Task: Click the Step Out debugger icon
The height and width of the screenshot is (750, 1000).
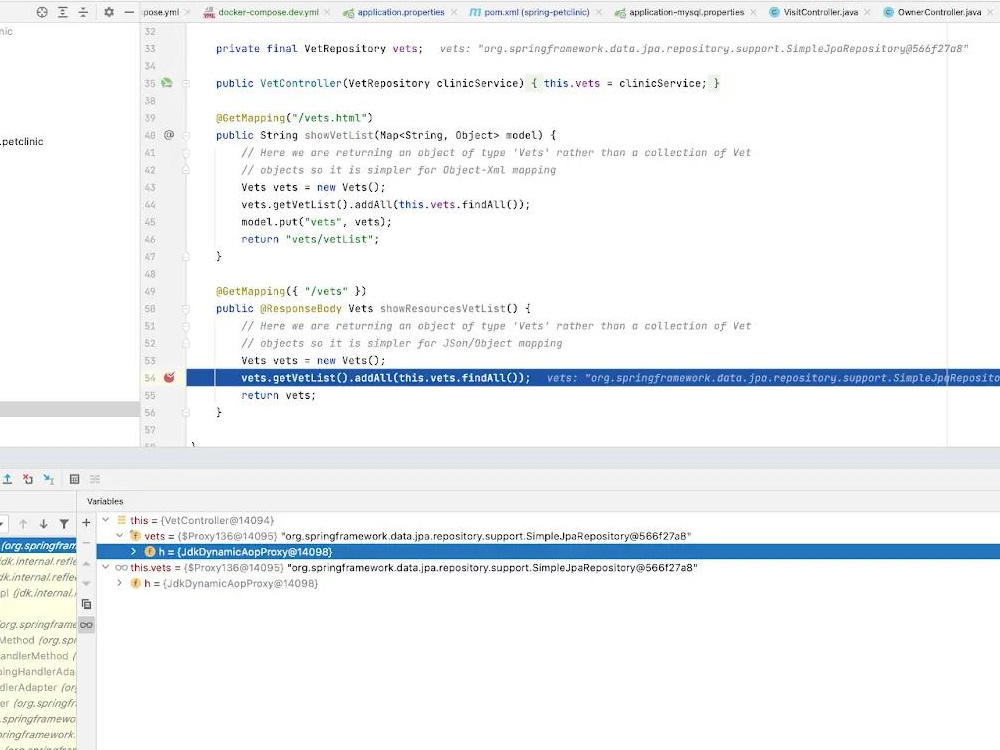Action: tap(8, 479)
